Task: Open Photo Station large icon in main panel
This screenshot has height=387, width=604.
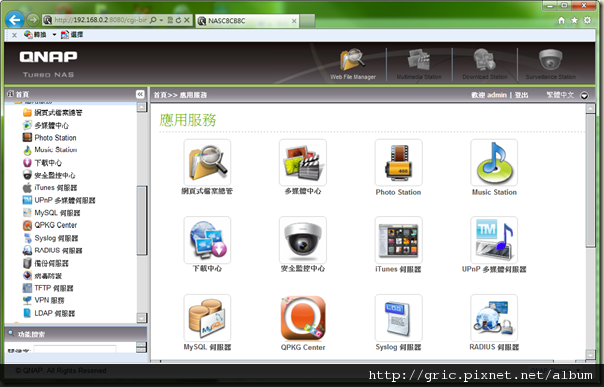Action: [x=398, y=163]
